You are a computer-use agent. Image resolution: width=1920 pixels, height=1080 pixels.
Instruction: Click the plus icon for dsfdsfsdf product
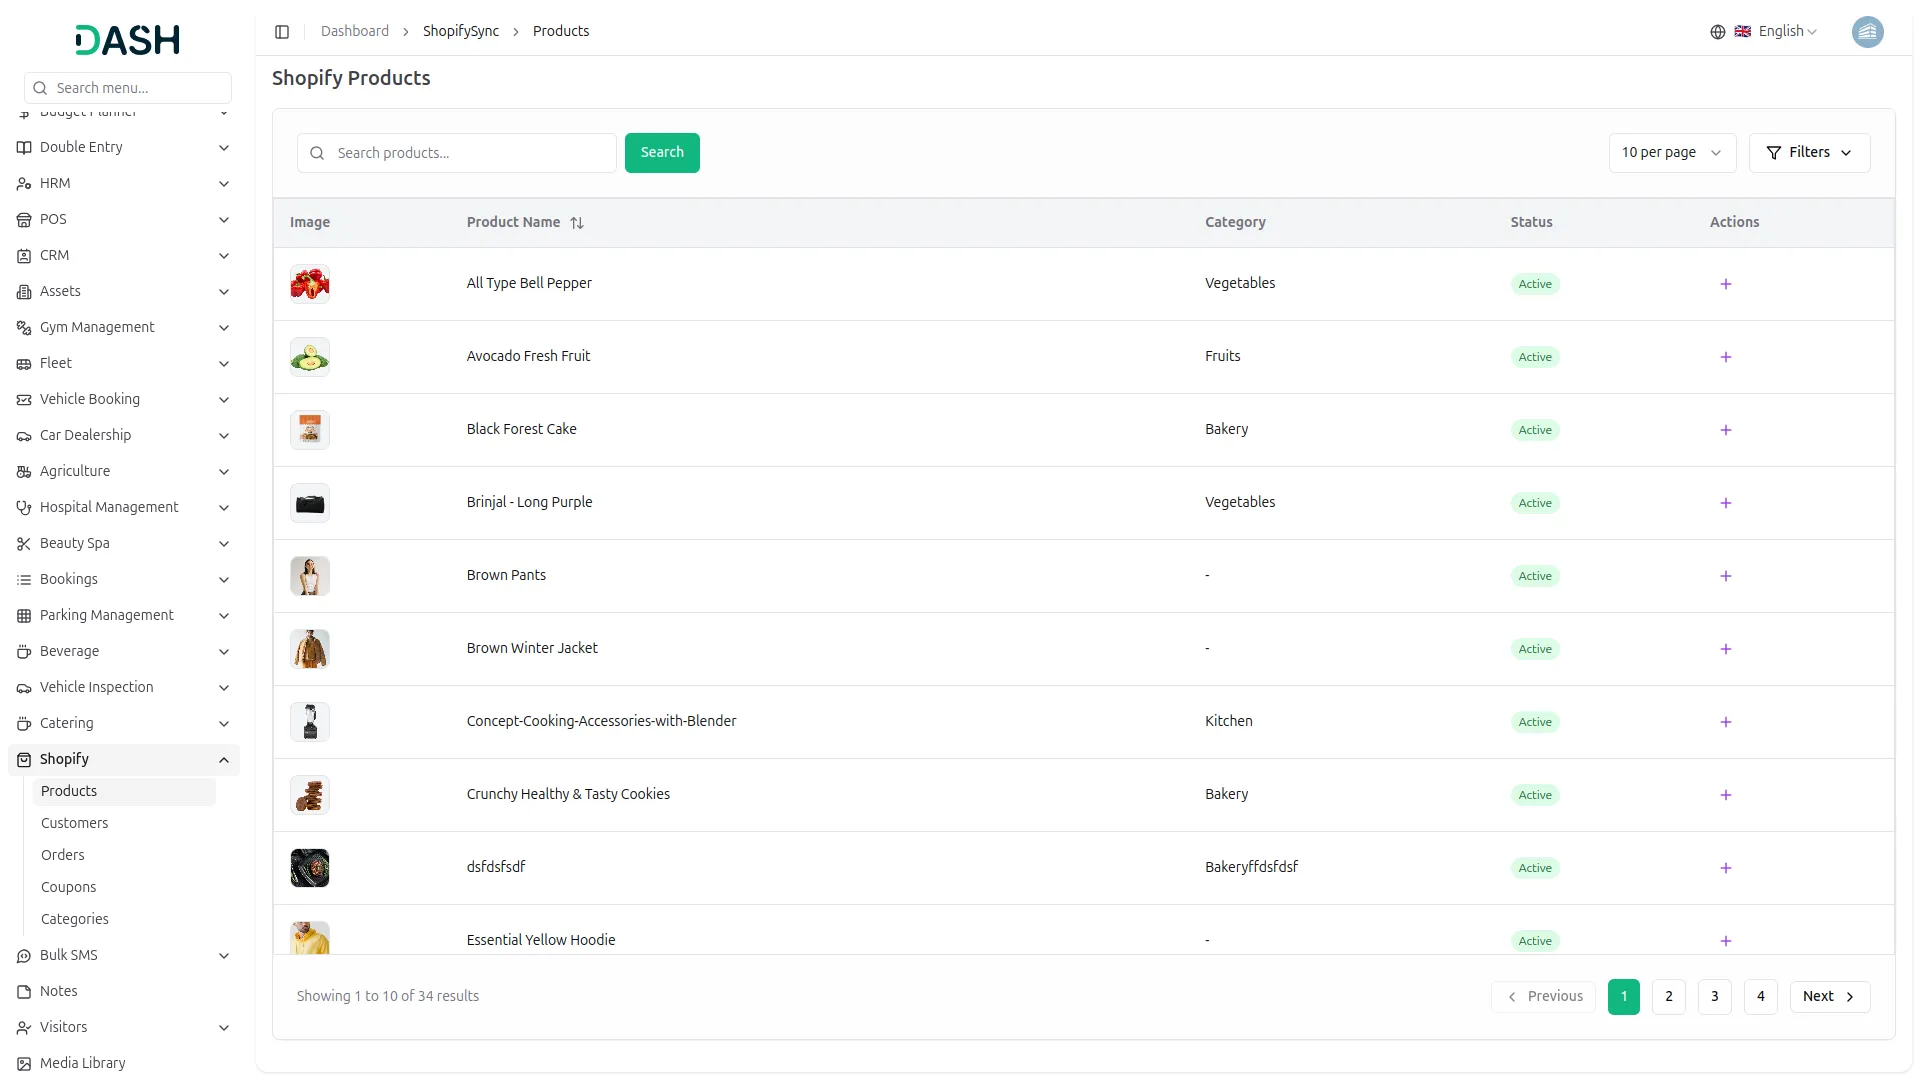[1726, 868]
